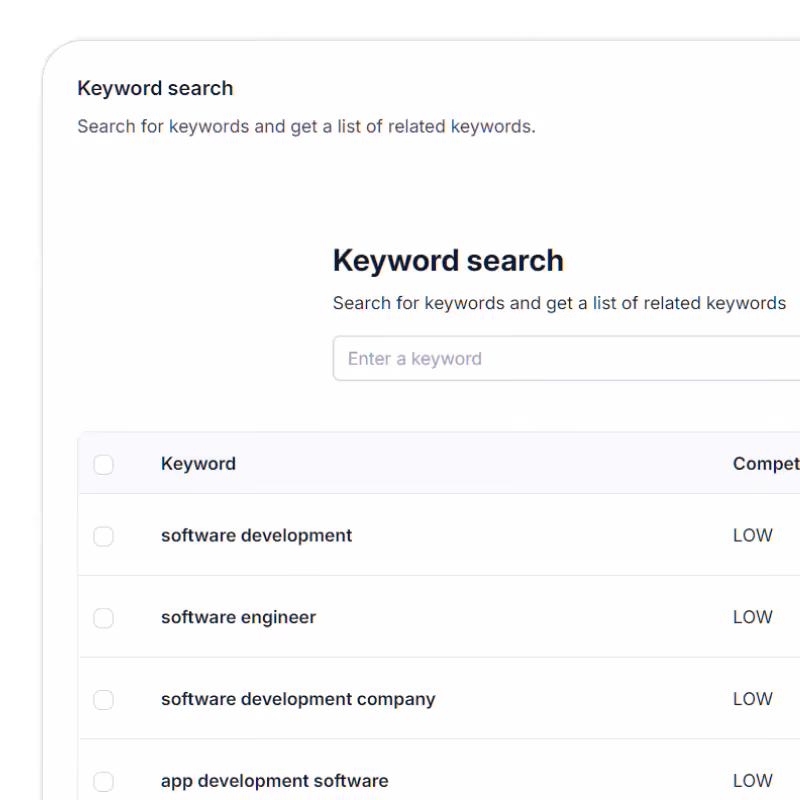Viewport: 800px width, 800px height.
Task: Click the 'software engineer' keyword text
Action: (x=239, y=617)
